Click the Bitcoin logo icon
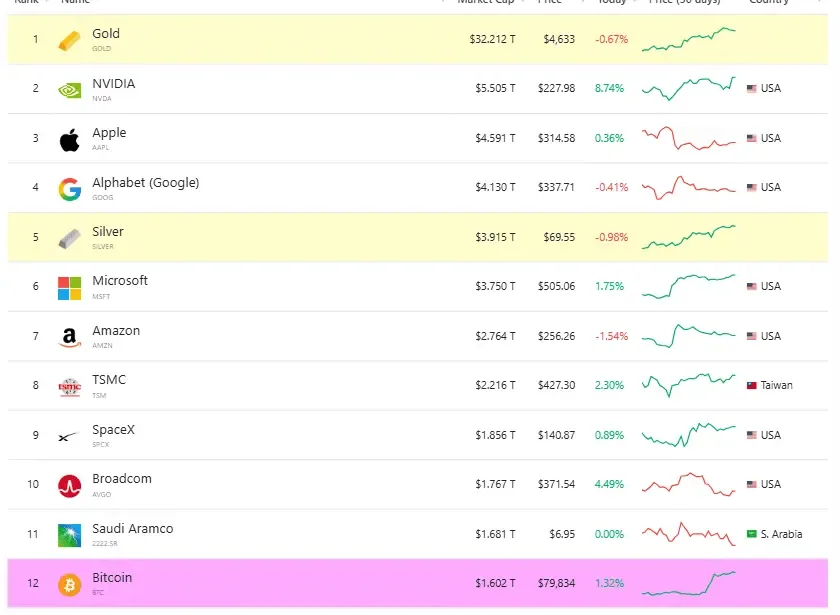Viewport: 840px width, 615px height. (70, 584)
